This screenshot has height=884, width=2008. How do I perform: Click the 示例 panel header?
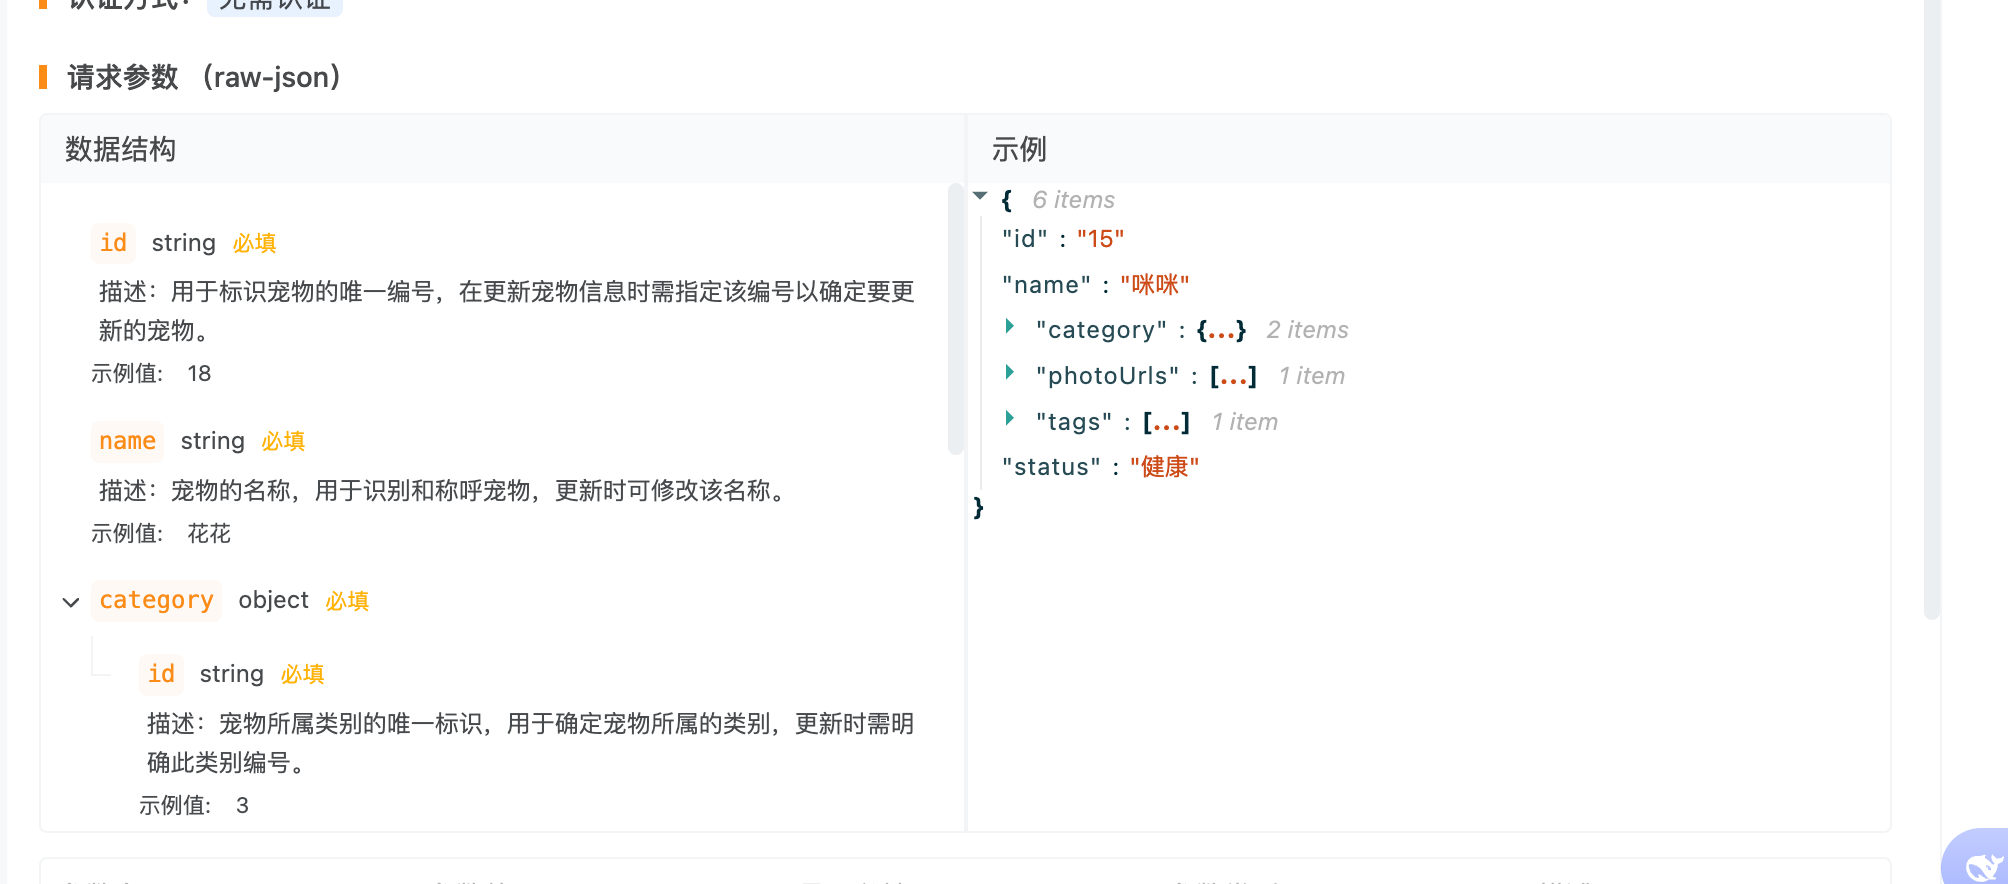[x=1019, y=149]
